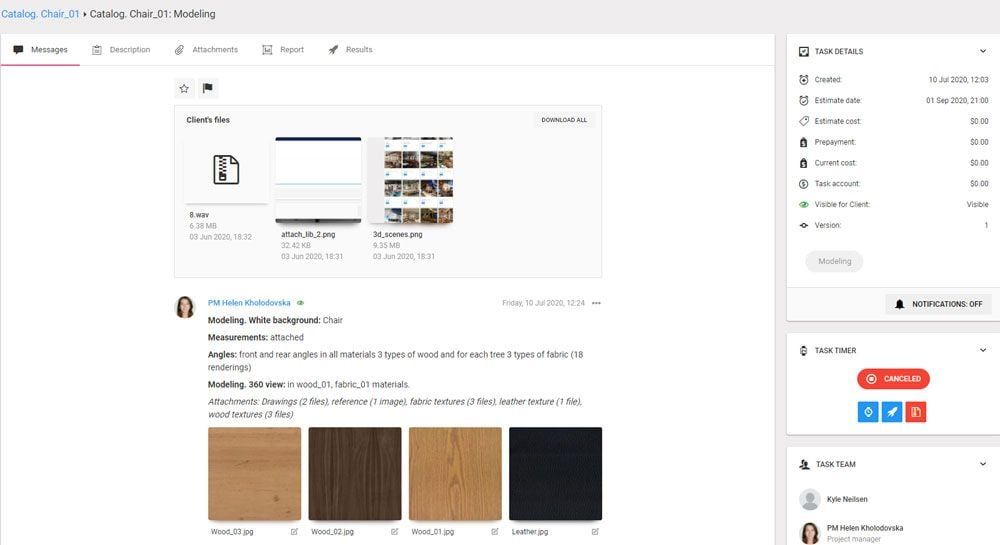Open the 8.wav archive file icon
This screenshot has width=1000, height=545.
tap(226, 170)
